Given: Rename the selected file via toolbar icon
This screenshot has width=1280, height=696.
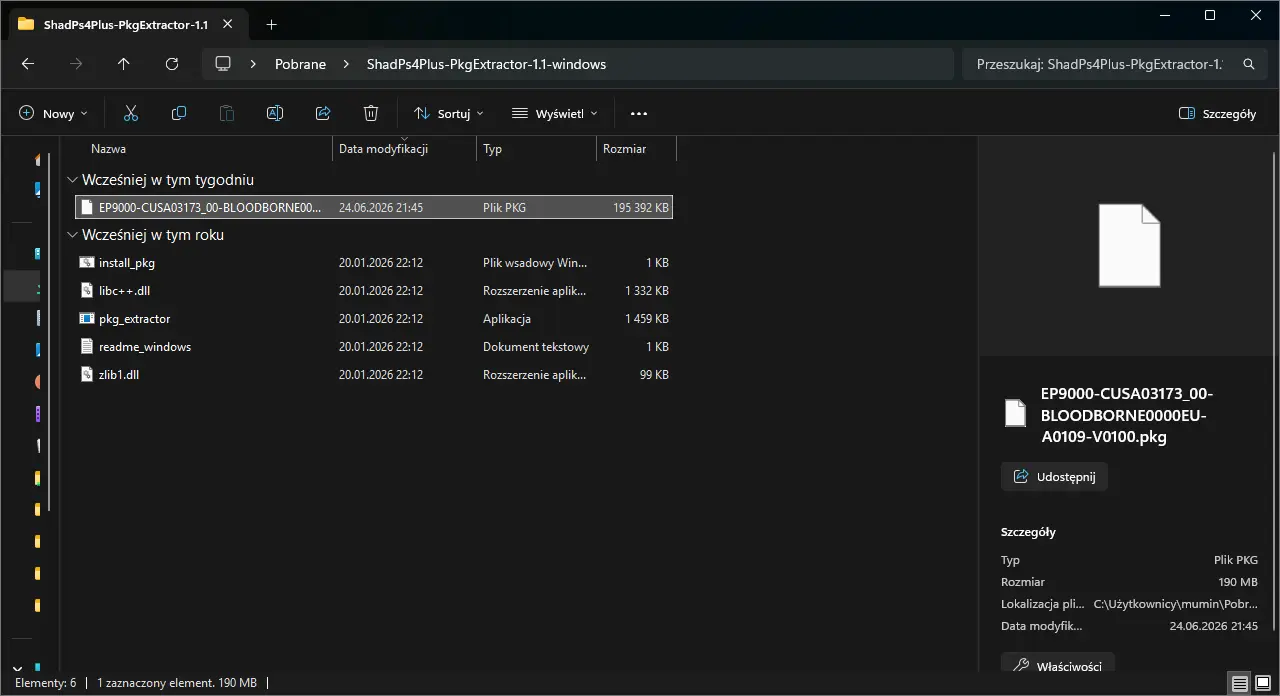Looking at the screenshot, I should tap(275, 114).
